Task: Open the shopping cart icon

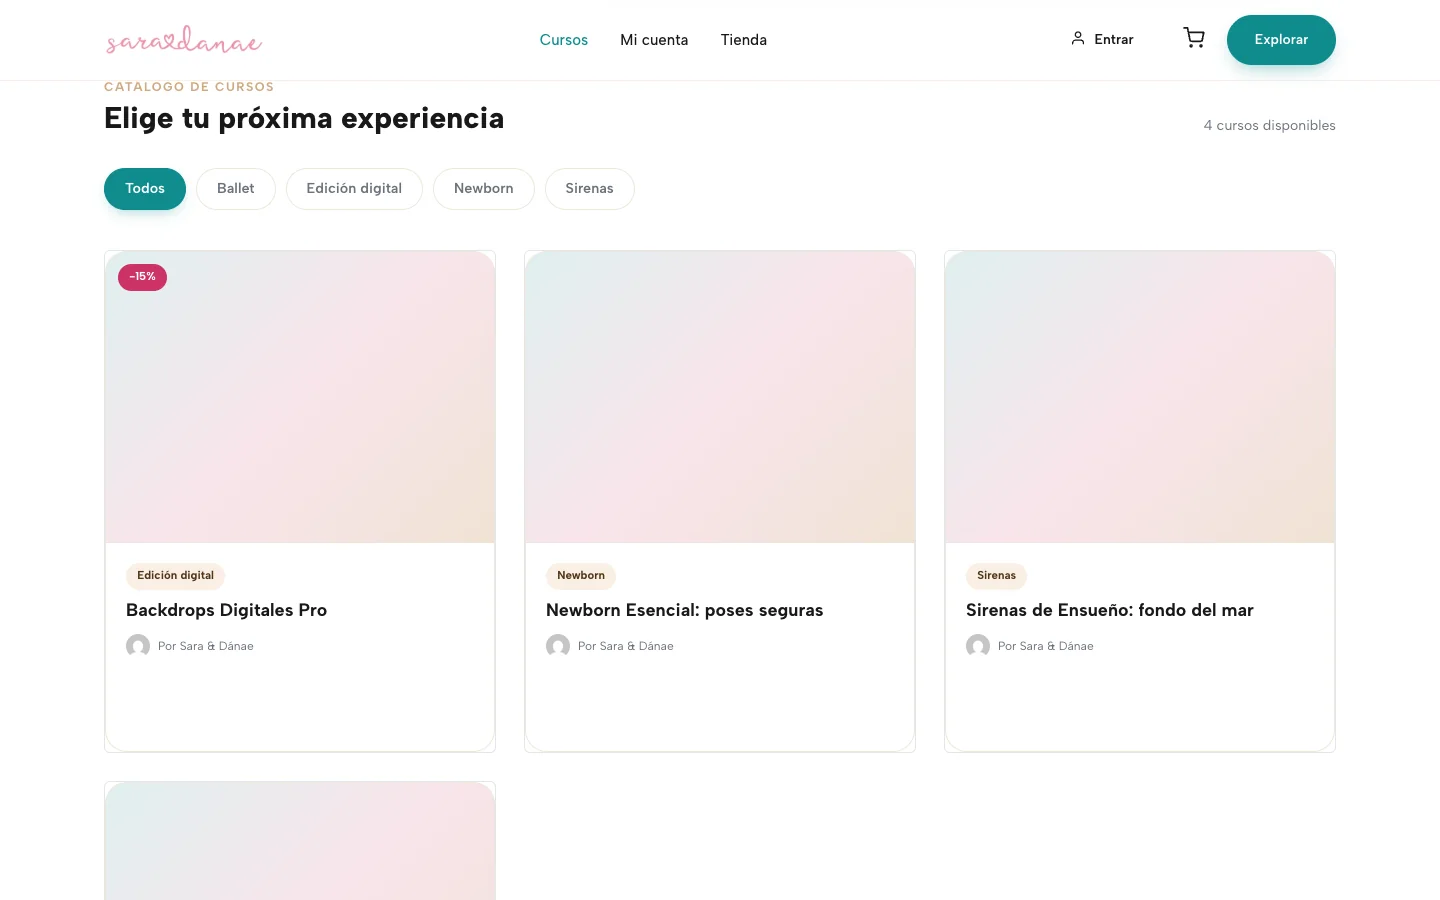Action: coord(1194,38)
